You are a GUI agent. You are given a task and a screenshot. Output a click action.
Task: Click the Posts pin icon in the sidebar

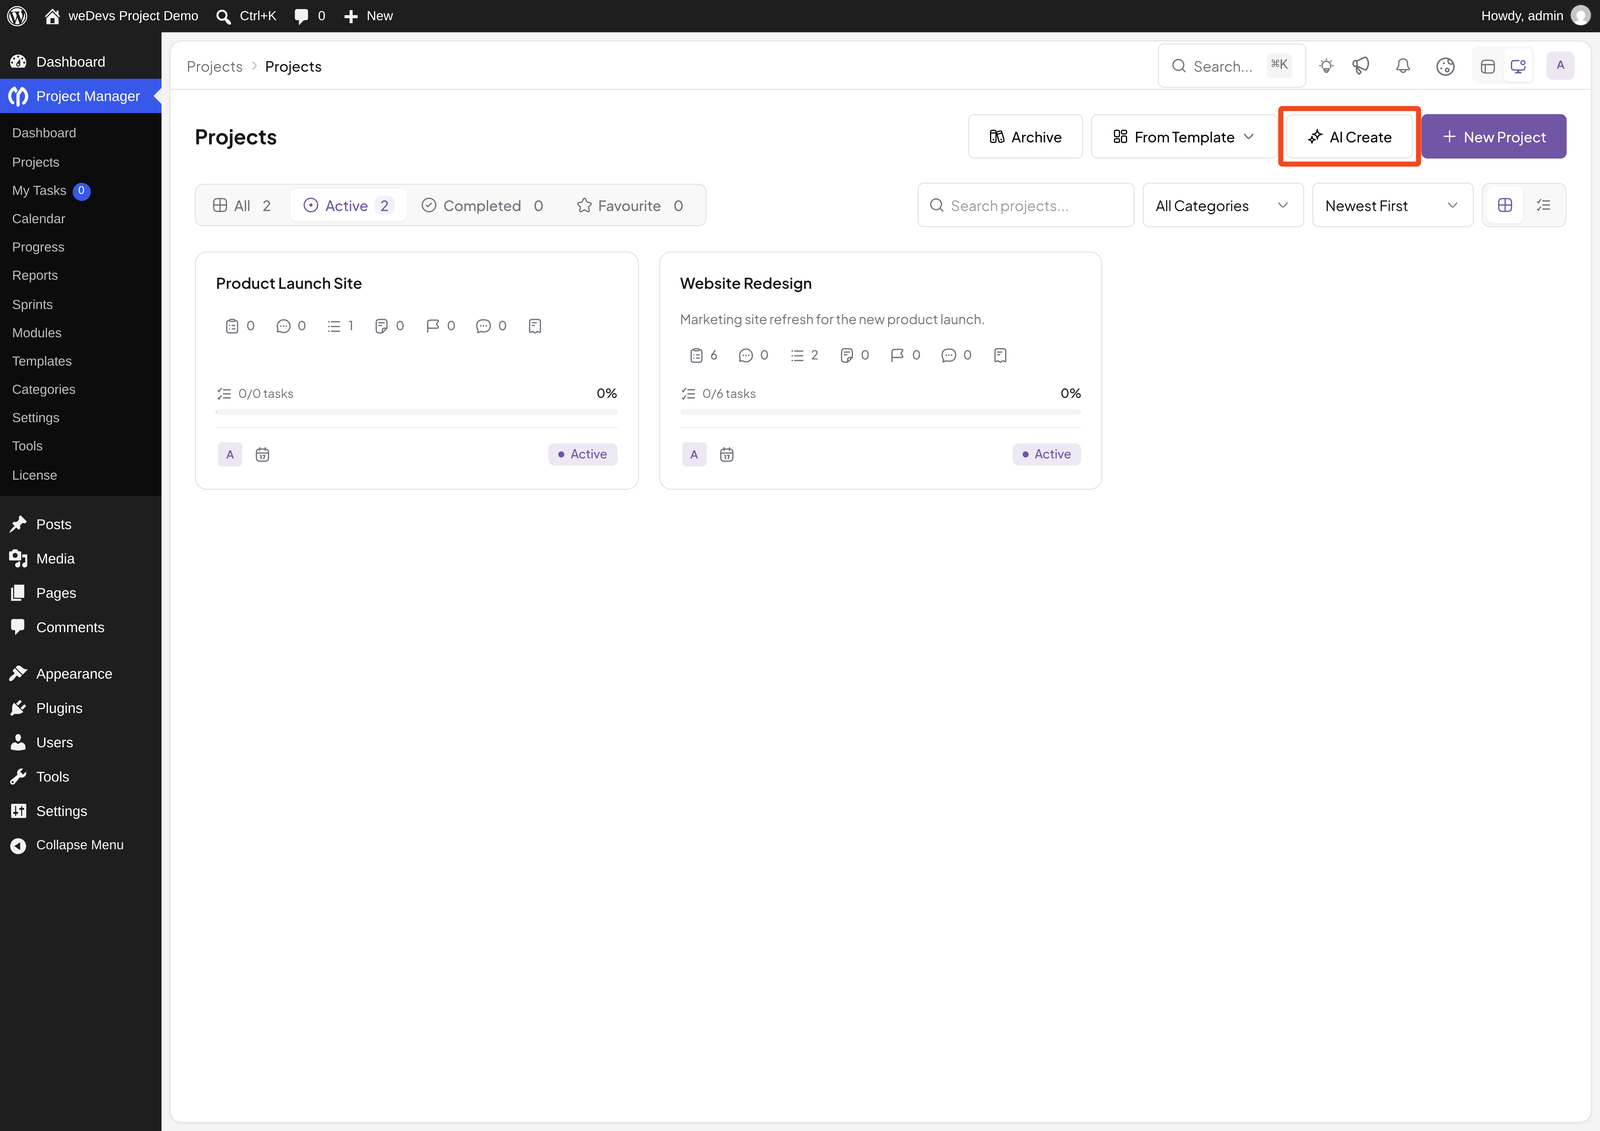[18, 524]
